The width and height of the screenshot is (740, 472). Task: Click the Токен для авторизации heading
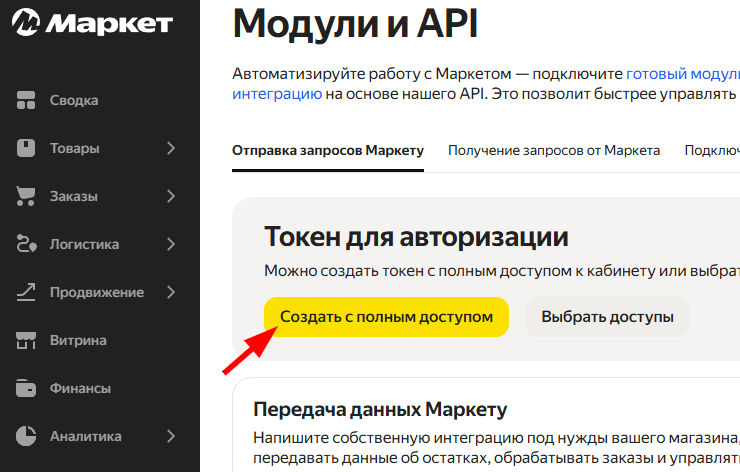pyautogui.click(x=416, y=237)
